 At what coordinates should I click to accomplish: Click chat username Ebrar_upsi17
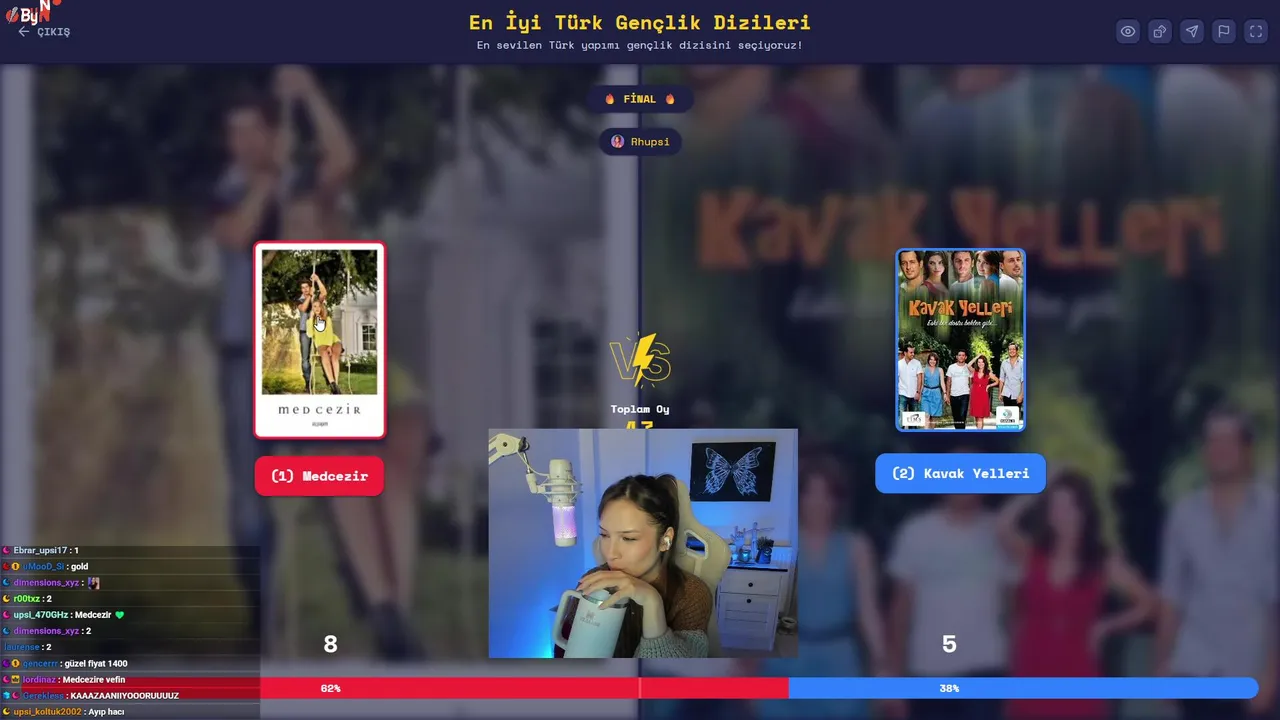pyautogui.click(x=40, y=550)
